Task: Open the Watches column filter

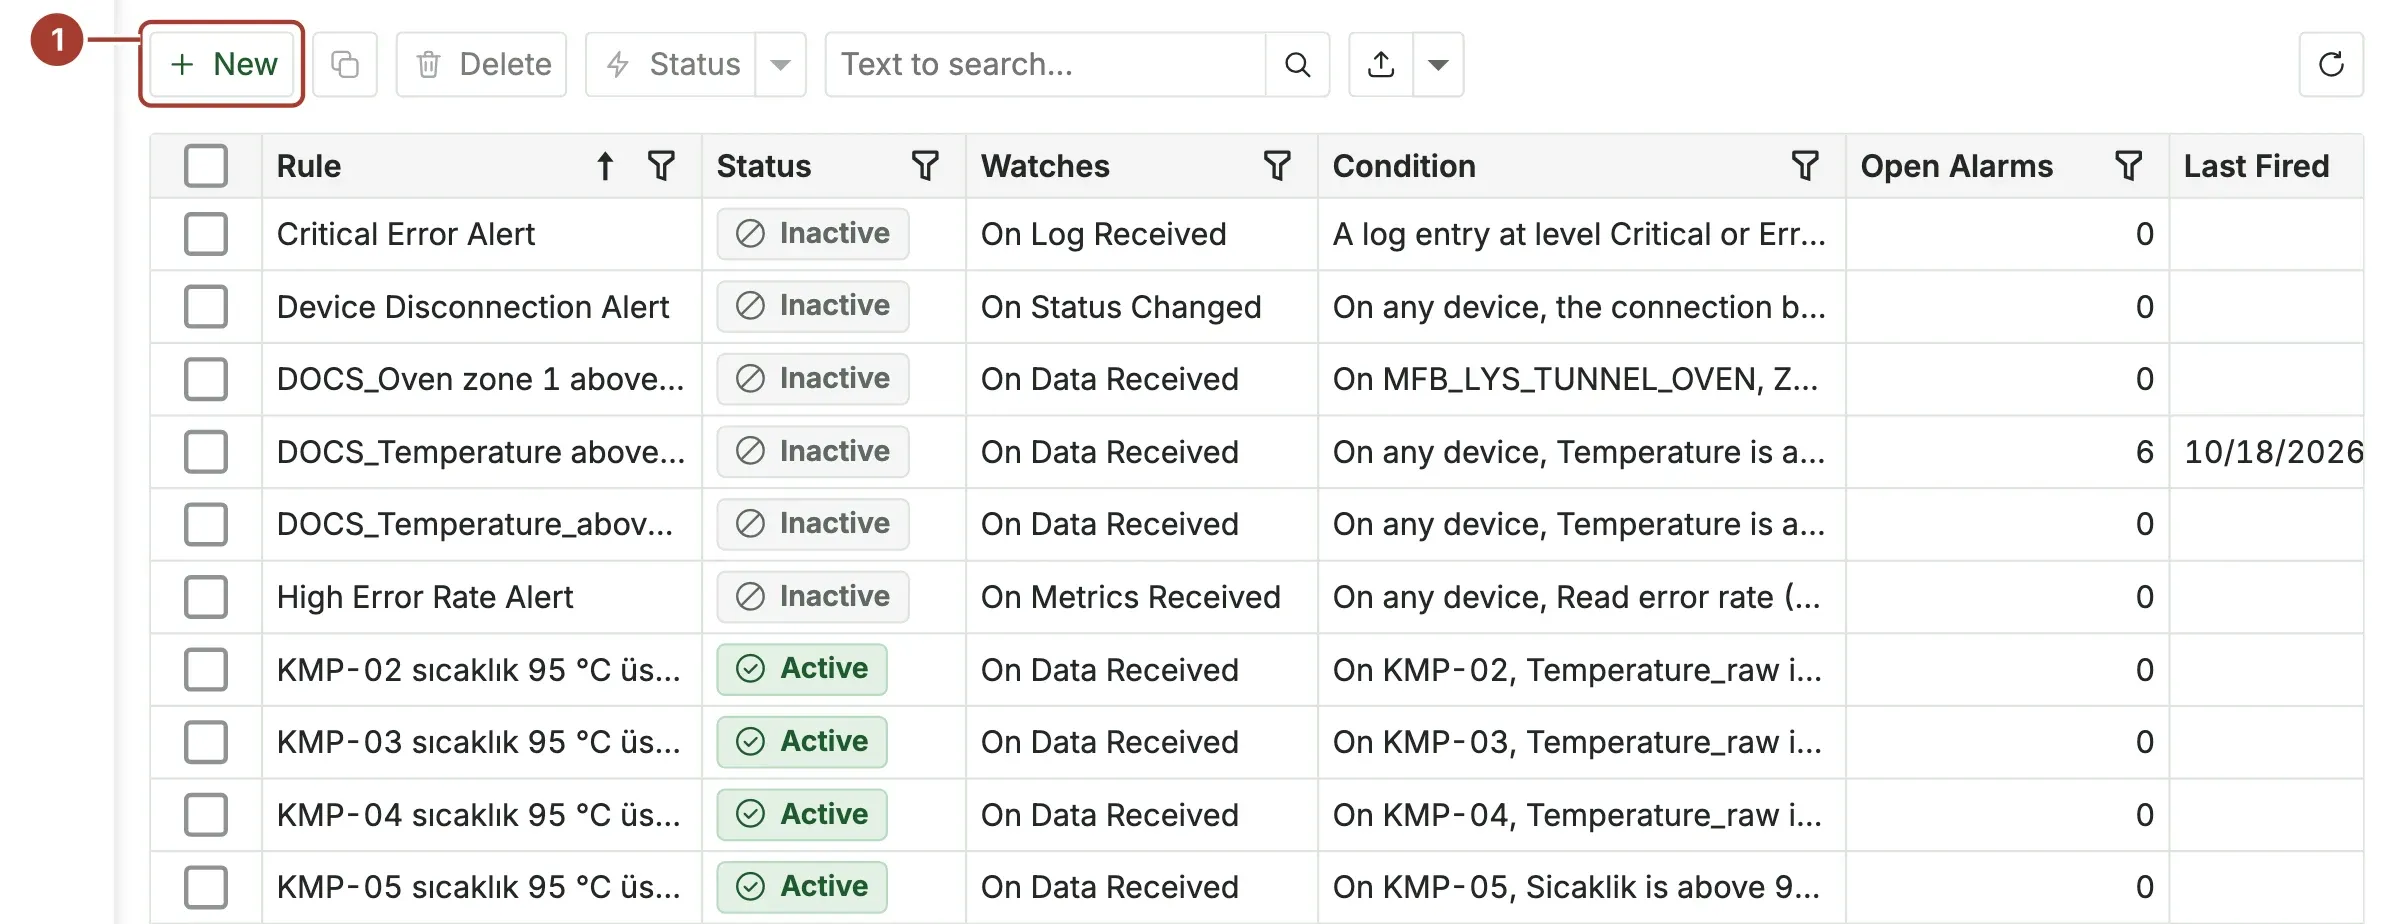Action: [x=1277, y=166]
